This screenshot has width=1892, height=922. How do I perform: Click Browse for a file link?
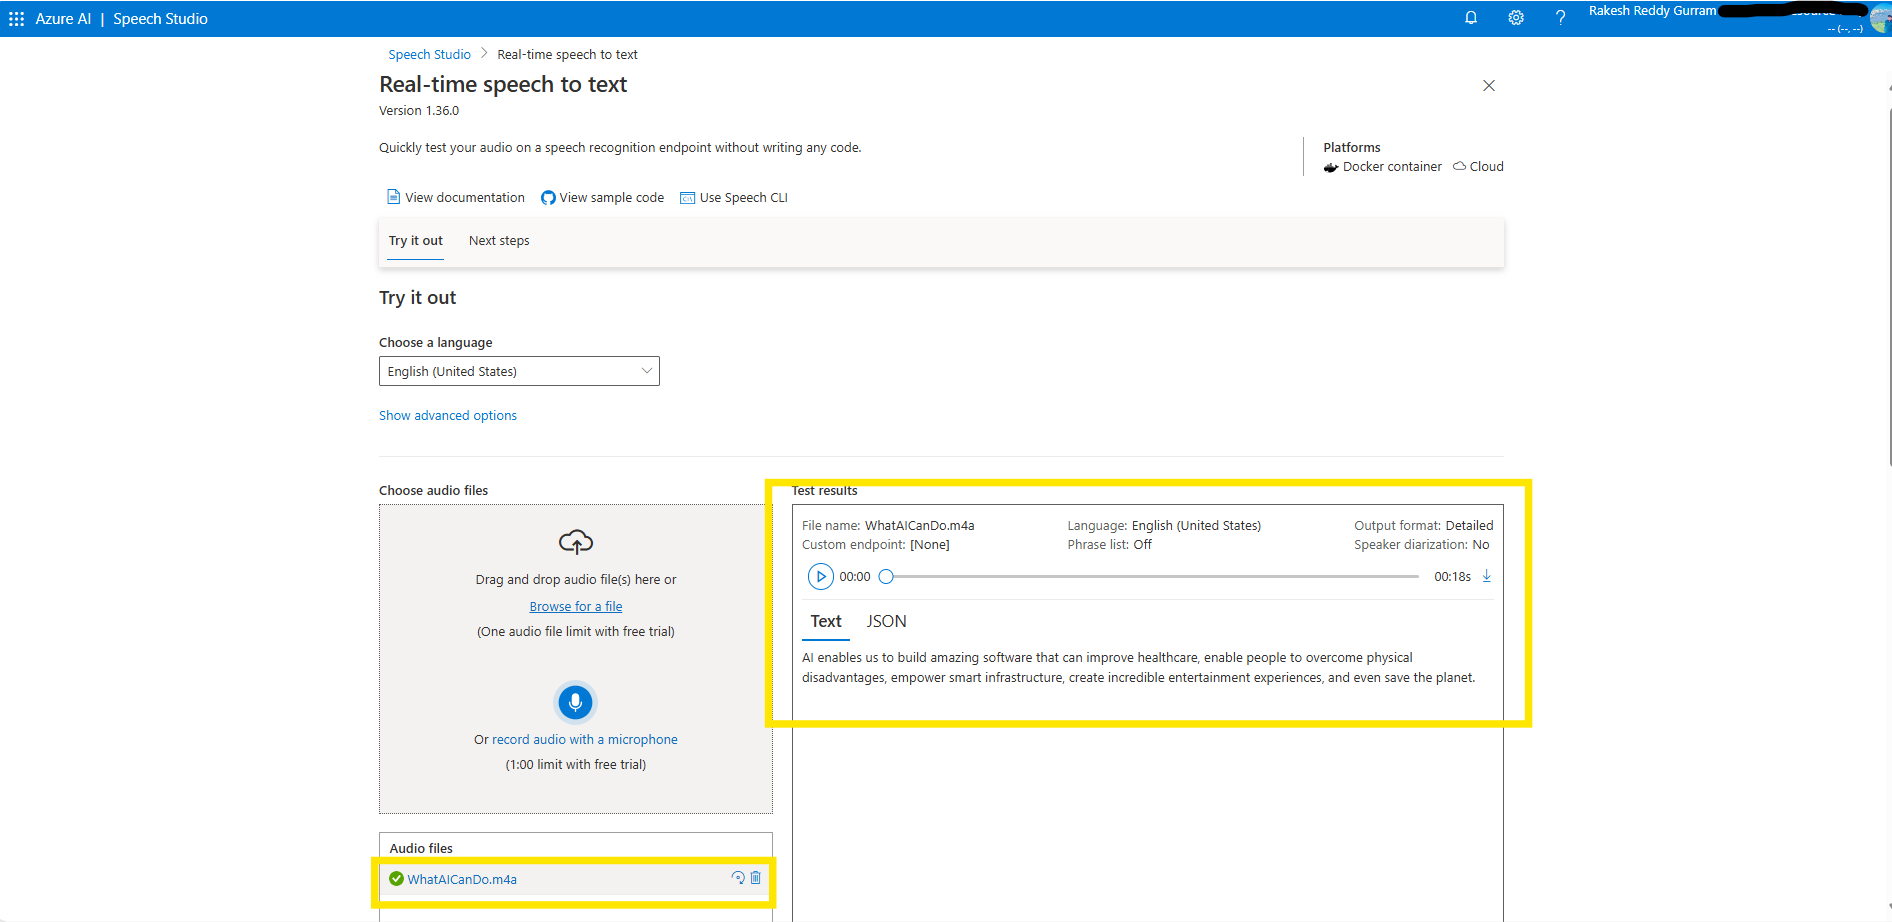pyautogui.click(x=575, y=606)
